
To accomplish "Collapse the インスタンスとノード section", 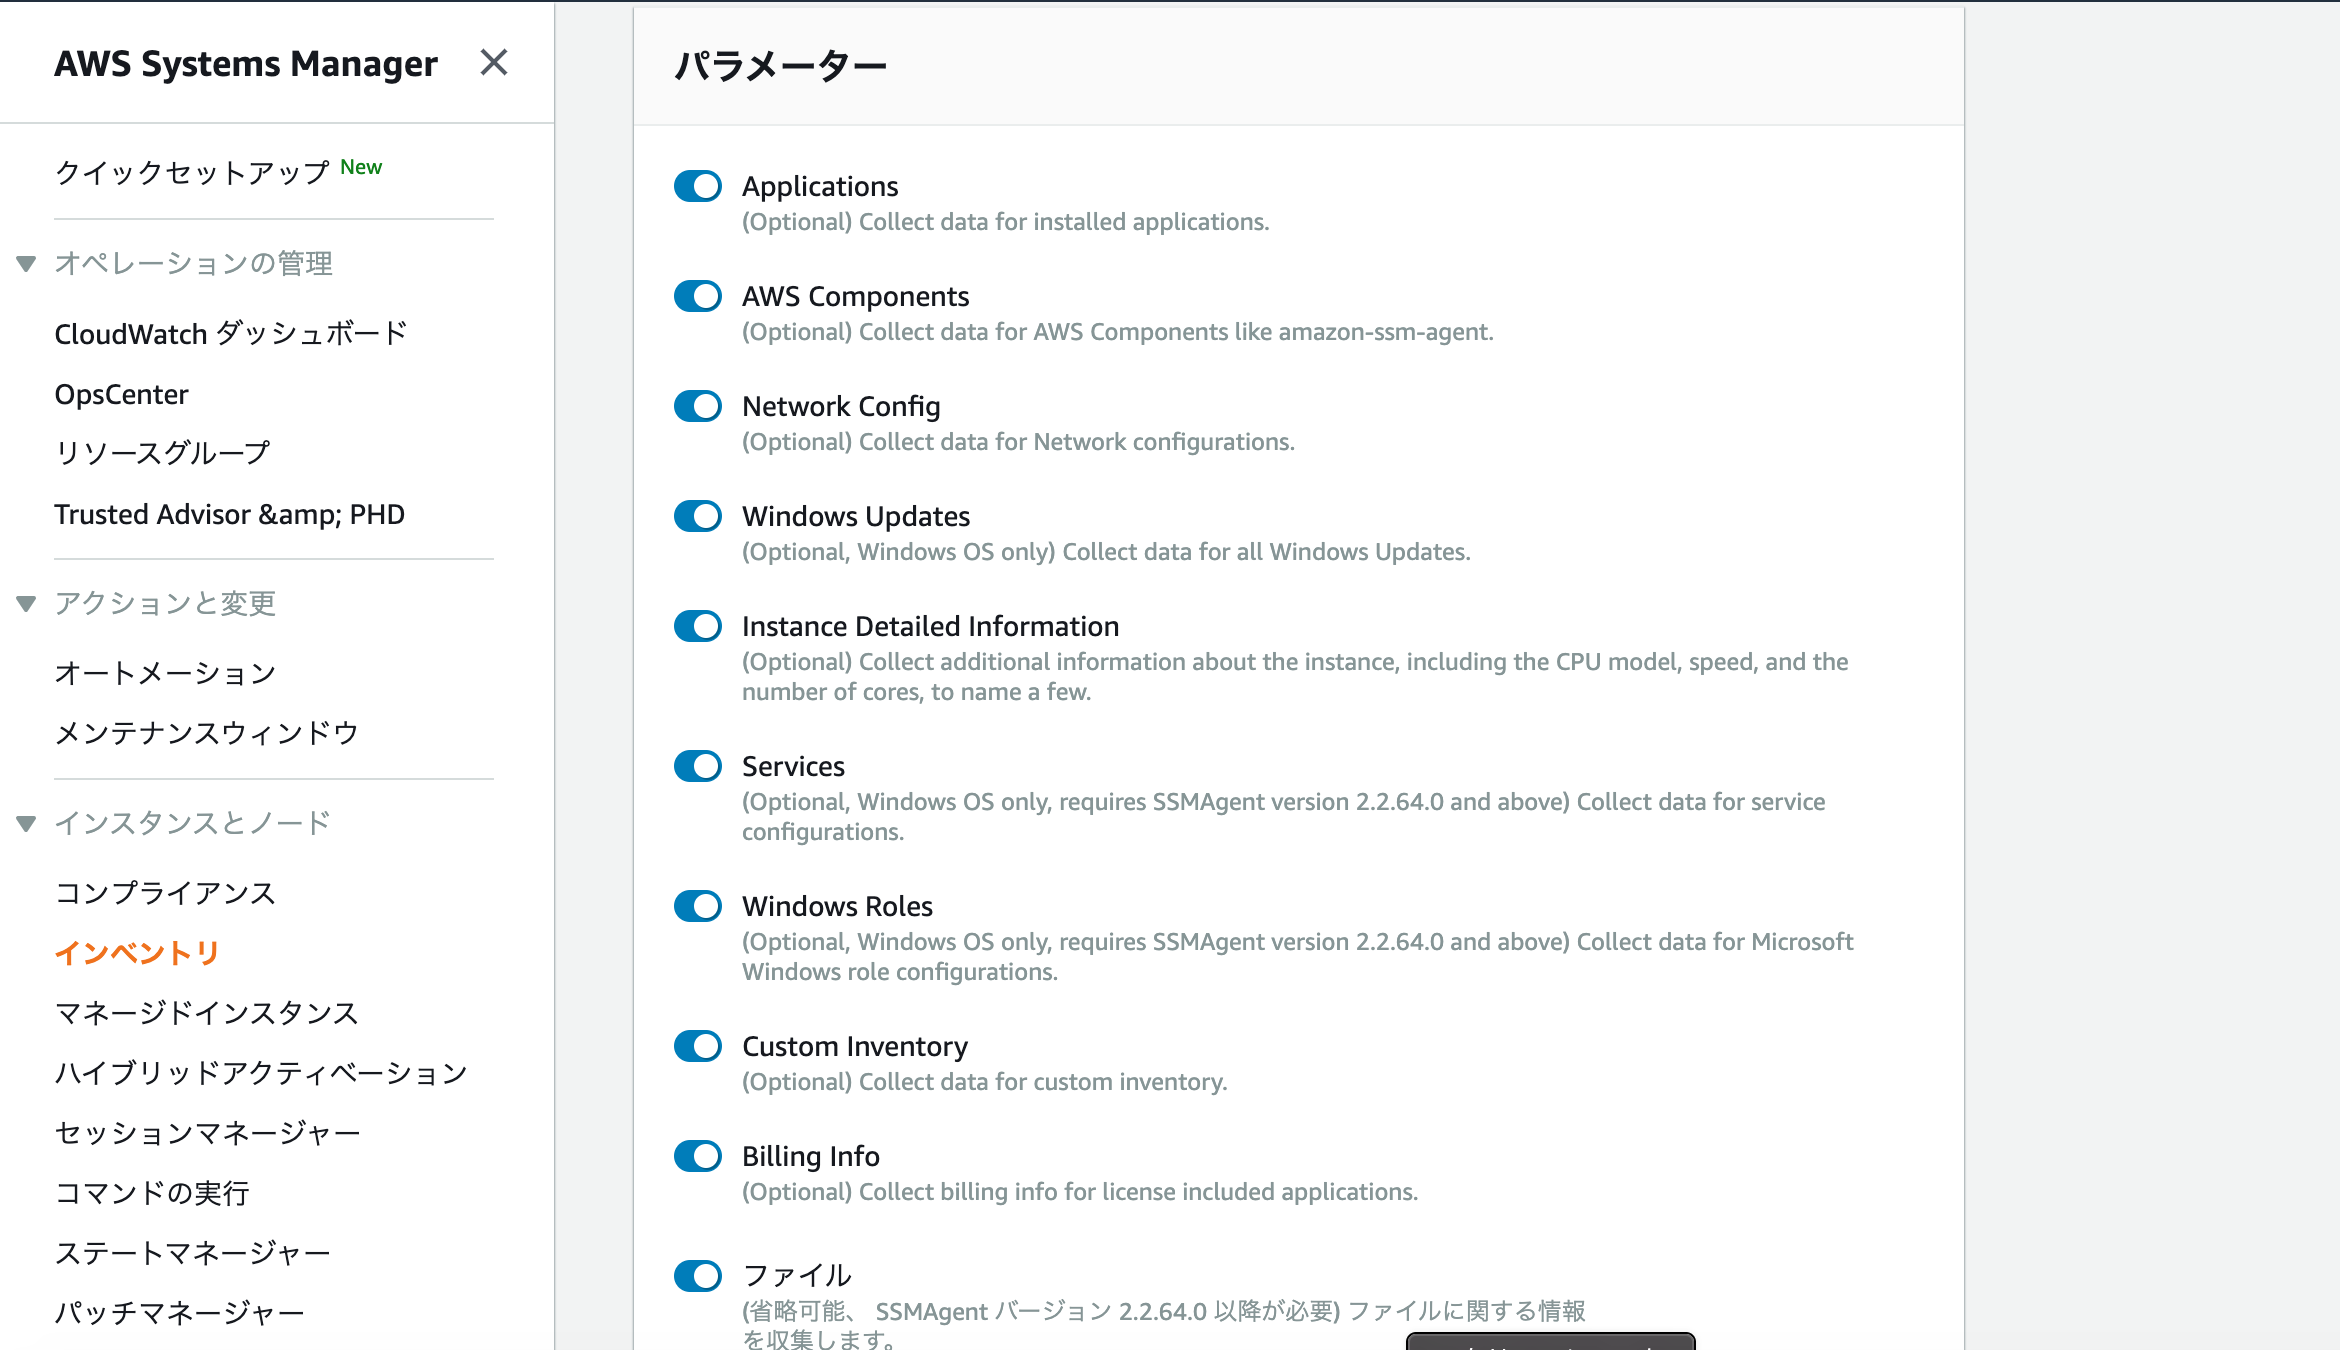I will tap(27, 824).
